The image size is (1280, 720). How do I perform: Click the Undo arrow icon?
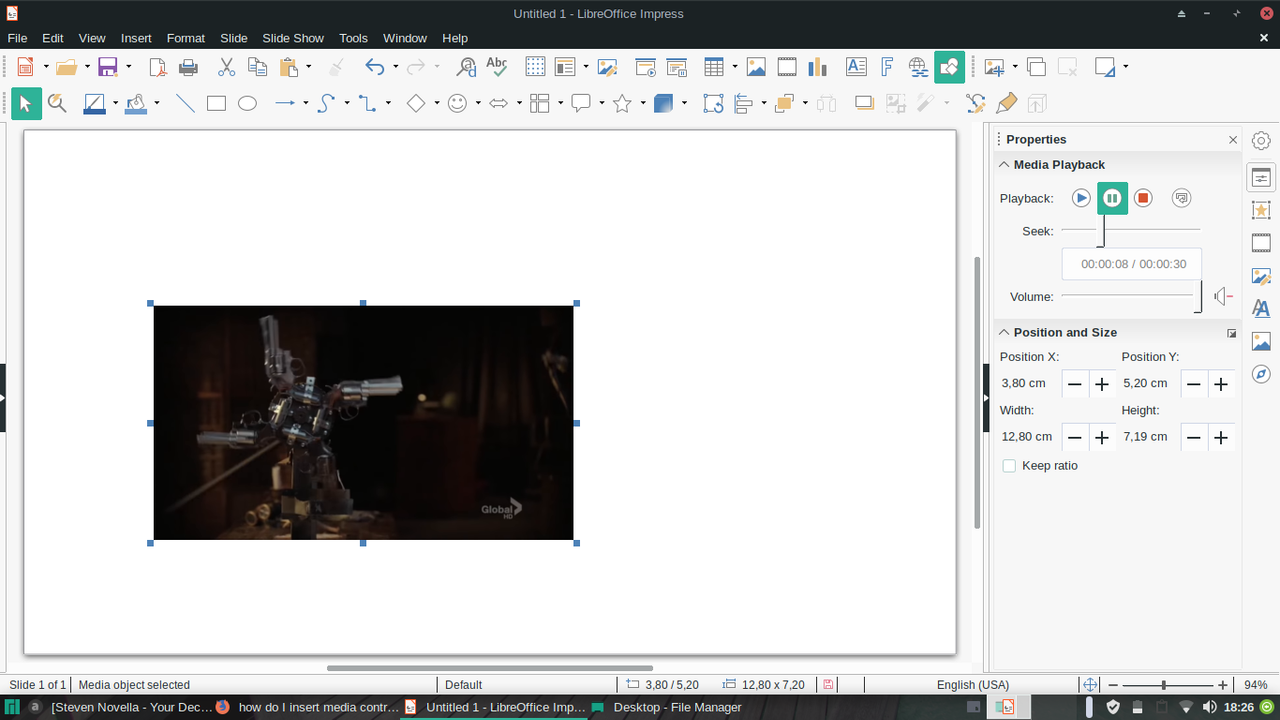point(375,67)
